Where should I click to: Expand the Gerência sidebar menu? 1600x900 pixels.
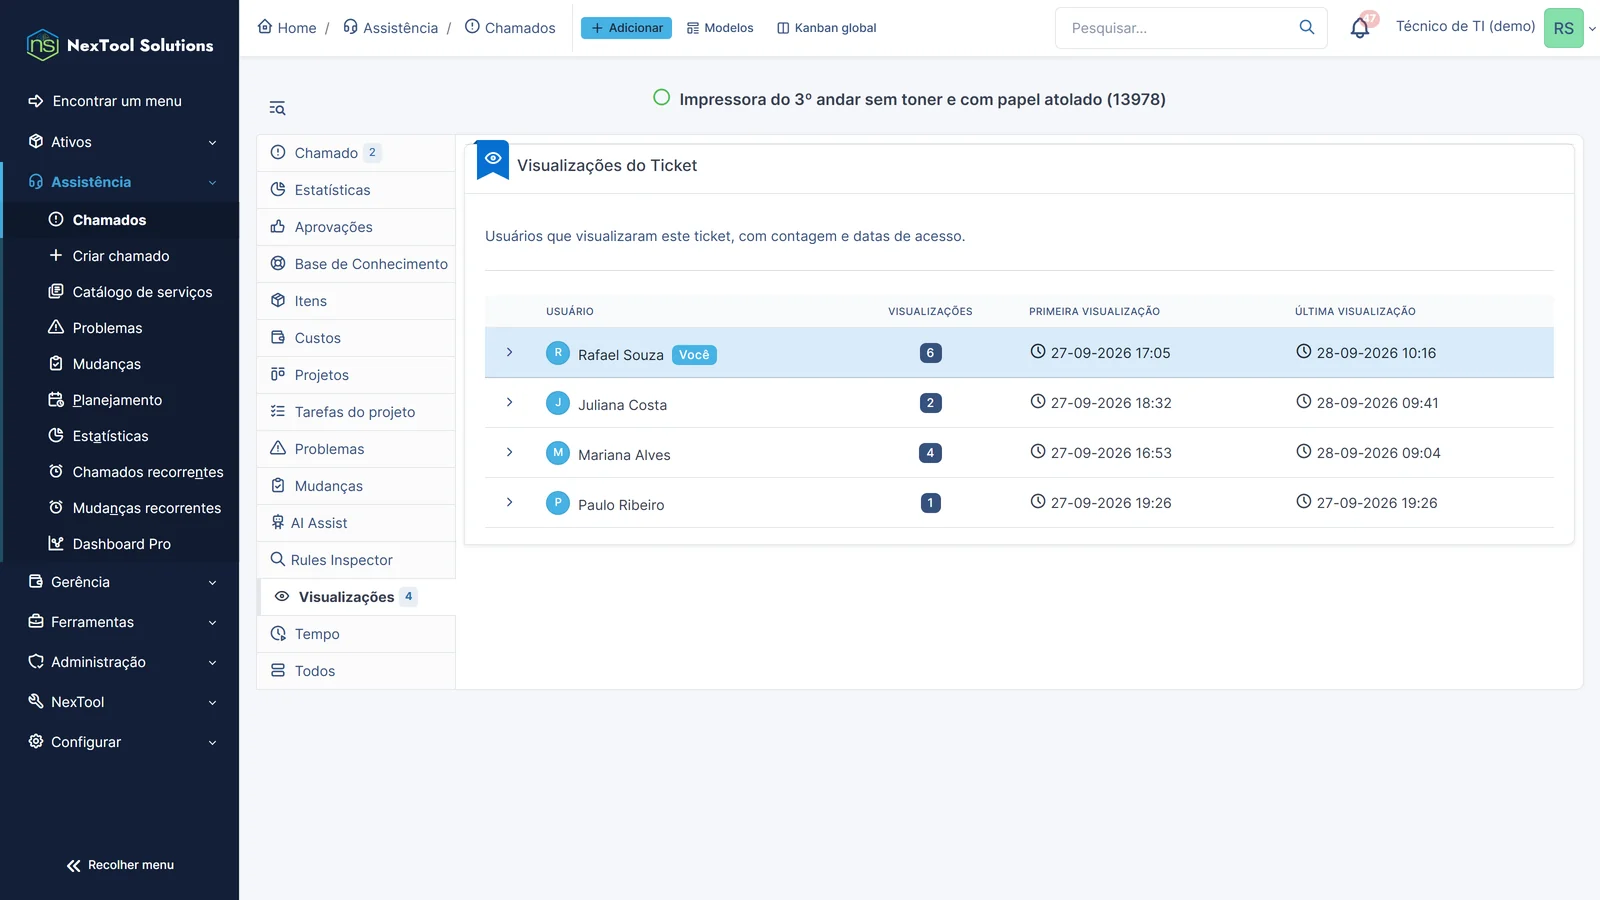tap(120, 582)
